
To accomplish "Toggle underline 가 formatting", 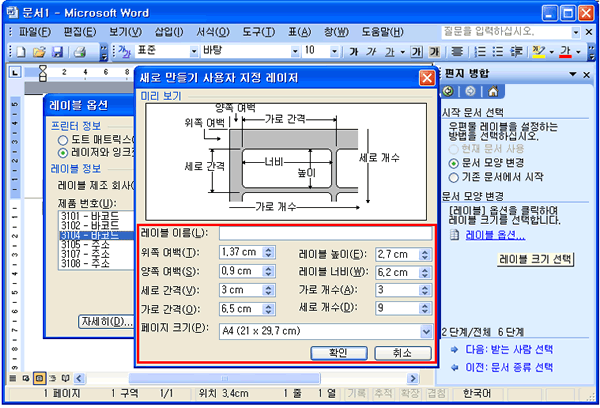I will click(390, 52).
